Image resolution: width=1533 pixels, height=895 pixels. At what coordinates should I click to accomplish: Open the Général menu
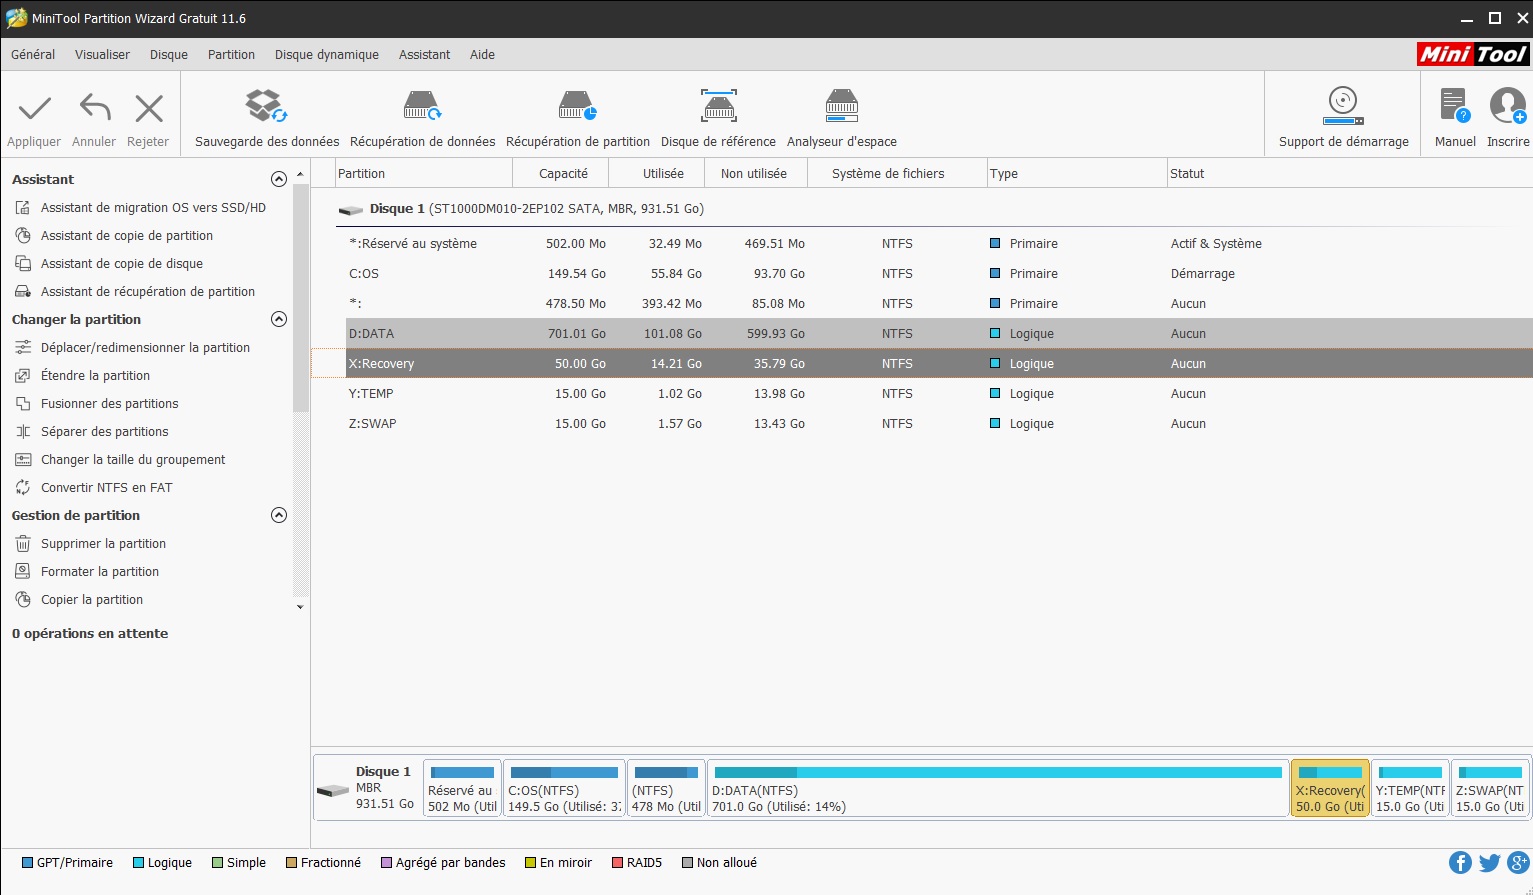click(x=33, y=55)
